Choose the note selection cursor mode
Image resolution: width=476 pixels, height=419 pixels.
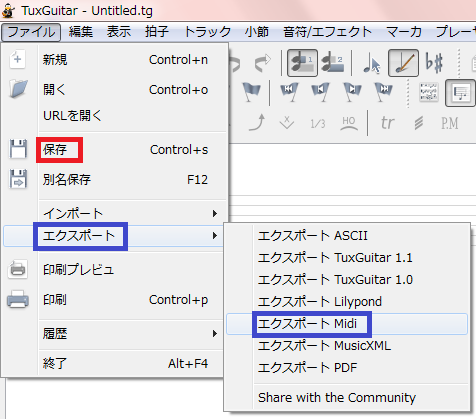tap(371, 63)
